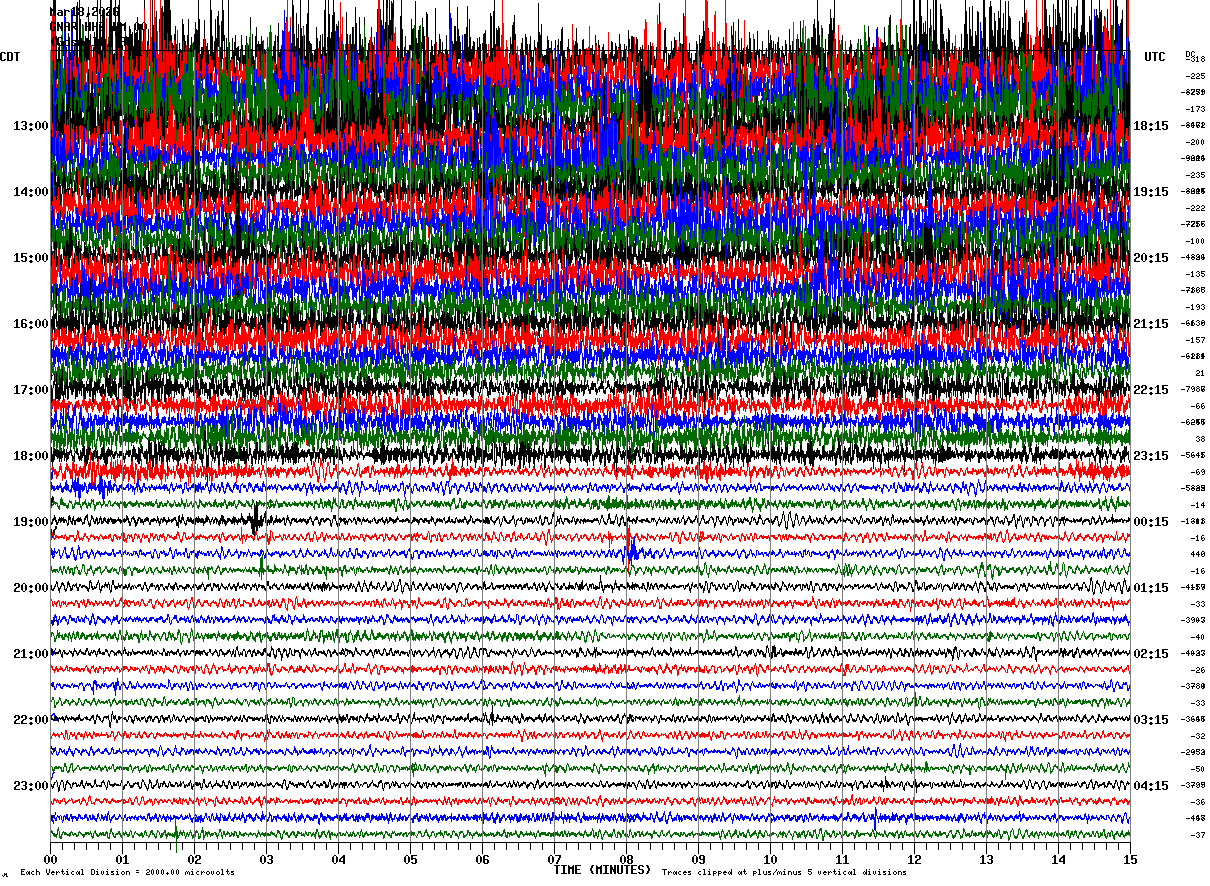This screenshot has width=1210, height=886.
Task: Click the -225 DC offset value
Action: (x=1195, y=76)
